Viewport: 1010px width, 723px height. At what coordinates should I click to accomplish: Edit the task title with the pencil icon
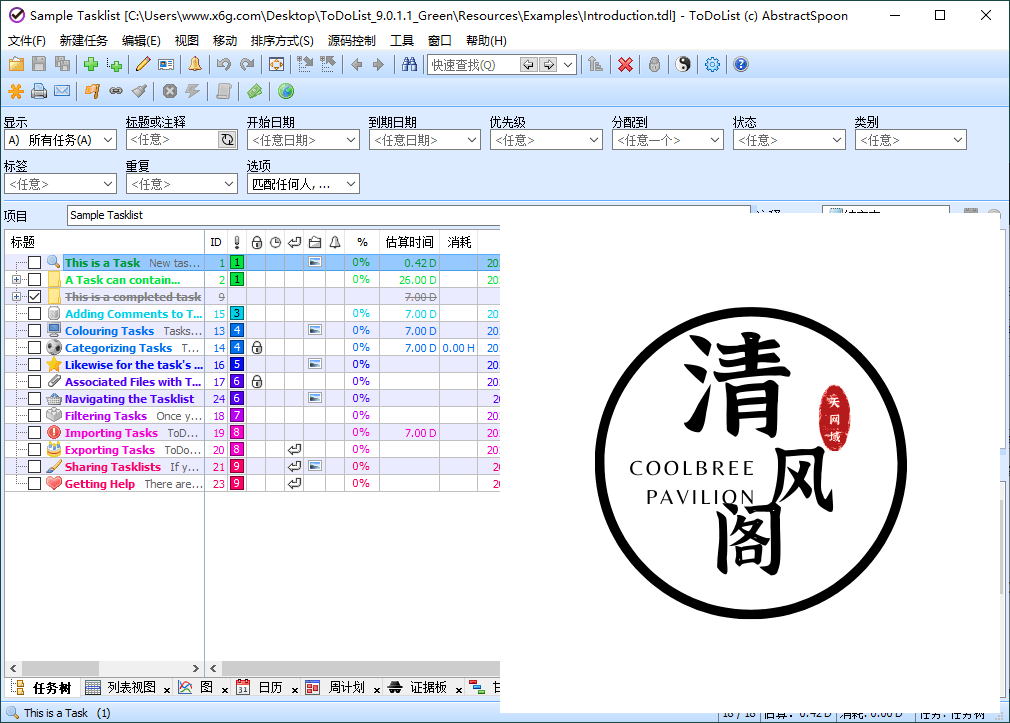click(x=143, y=64)
